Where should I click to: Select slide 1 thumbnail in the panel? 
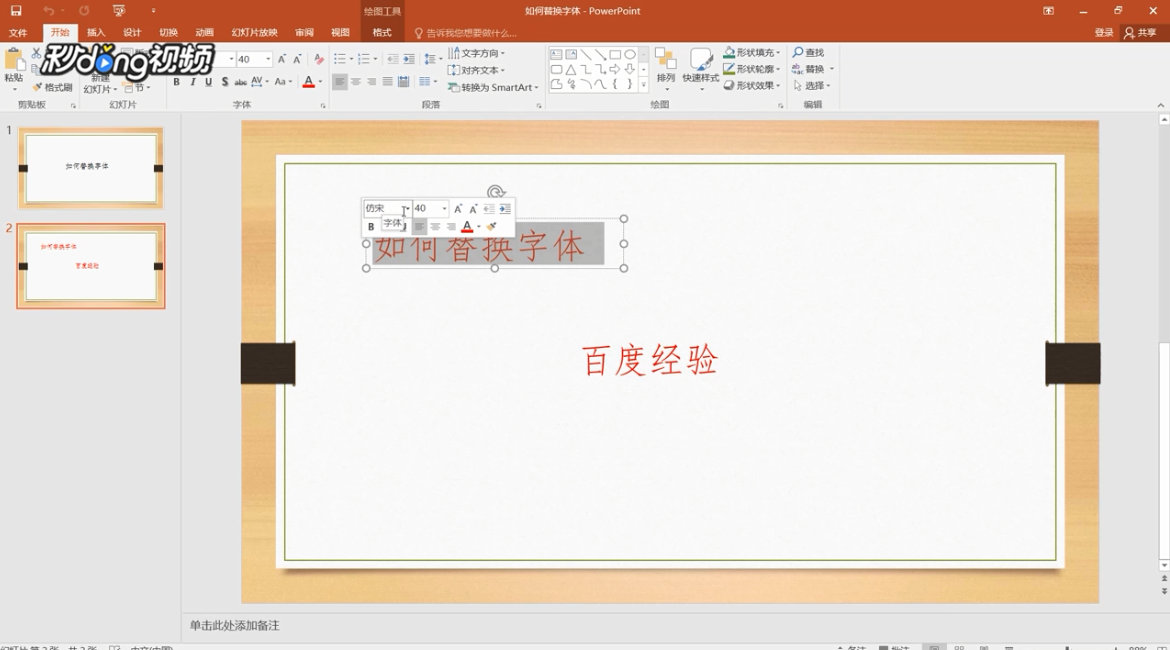pyautogui.click(x=91, y=168)
